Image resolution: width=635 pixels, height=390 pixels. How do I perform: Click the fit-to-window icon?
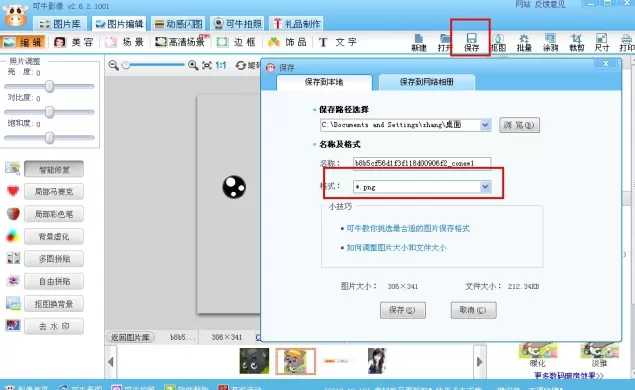[207, 65]
